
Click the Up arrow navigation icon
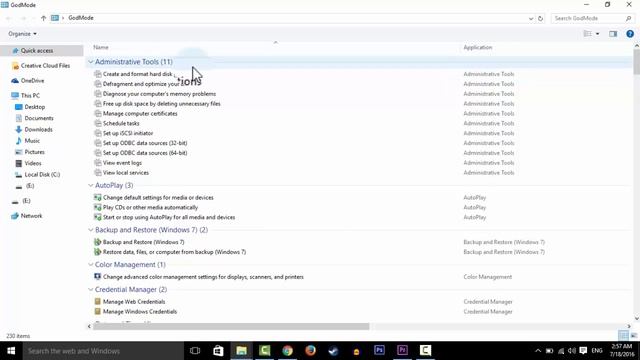pos(43,18)
